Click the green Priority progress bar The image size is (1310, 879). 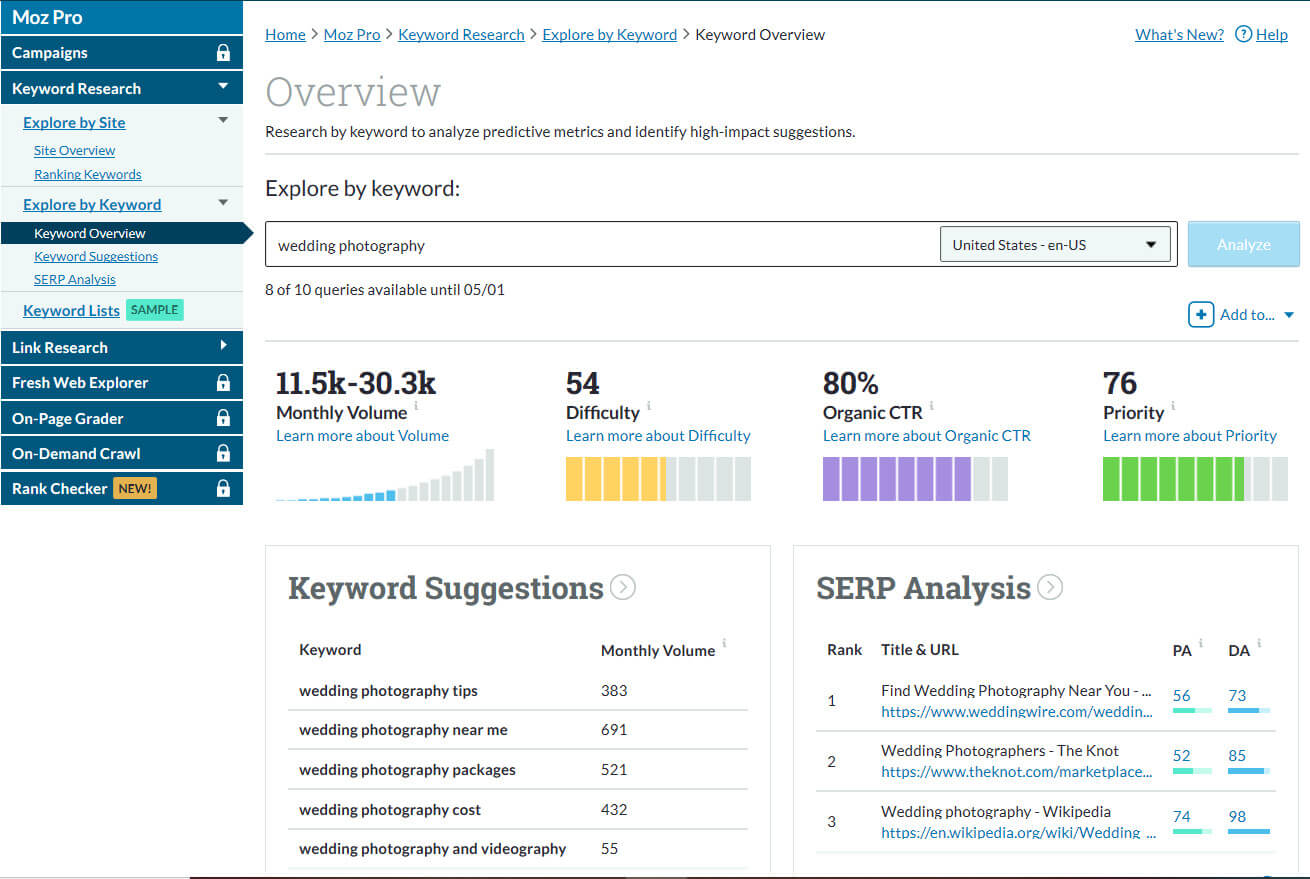pyautogui.click(x=1195, y=478)
